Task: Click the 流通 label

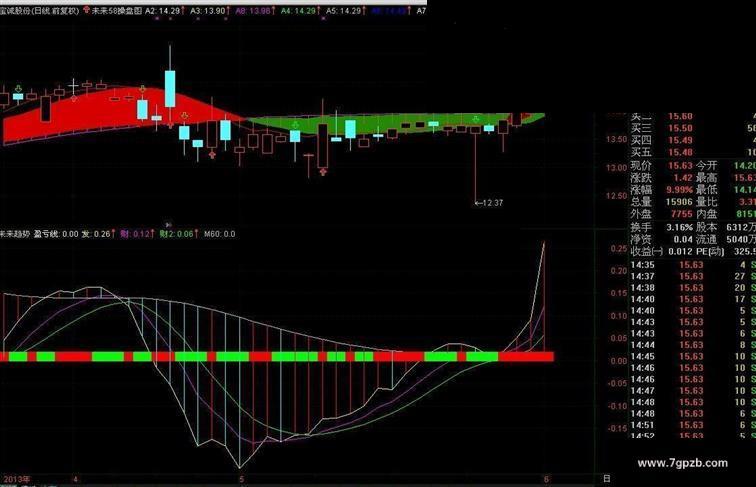Action: pyautogui.click(x=706, y=239)
